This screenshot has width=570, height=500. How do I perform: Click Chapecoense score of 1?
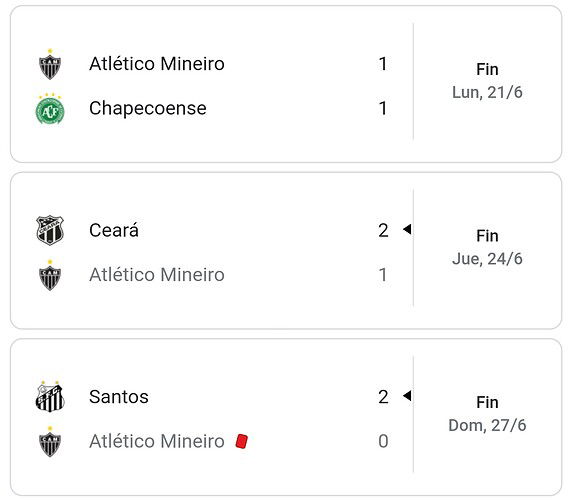pos(383,108)
